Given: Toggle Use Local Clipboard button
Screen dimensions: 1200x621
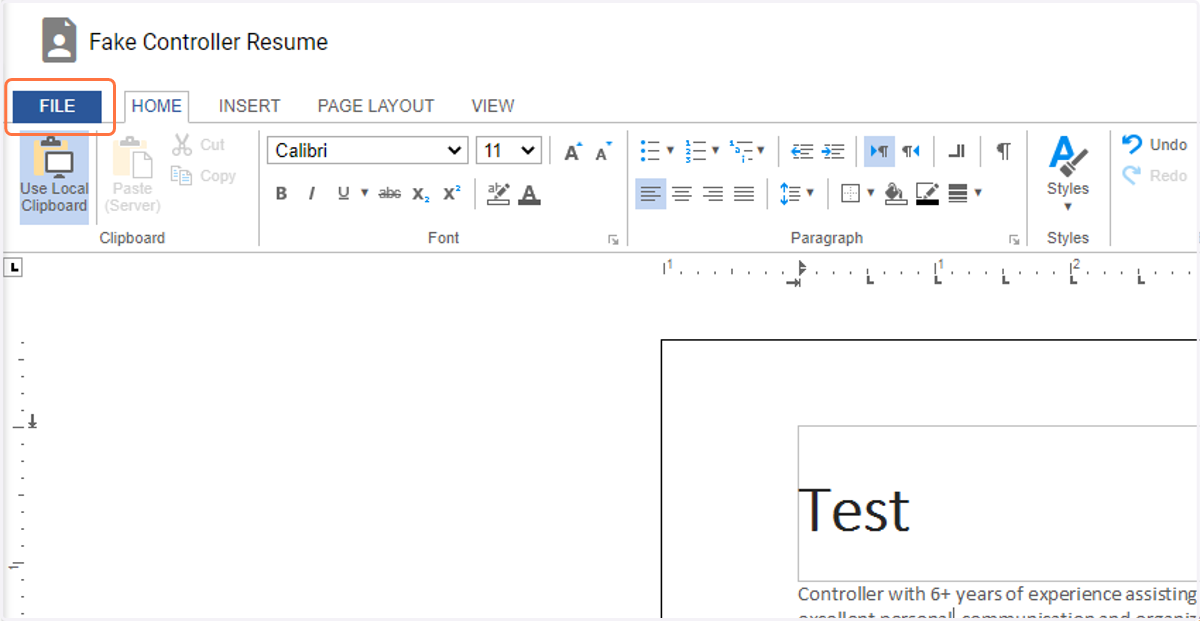Looking at the screenshot, I should coord(54,177).
